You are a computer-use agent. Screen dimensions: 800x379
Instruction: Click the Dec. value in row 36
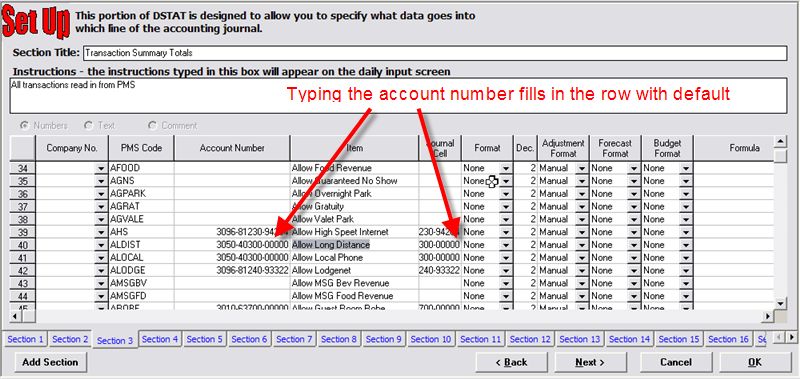[526, 194]
